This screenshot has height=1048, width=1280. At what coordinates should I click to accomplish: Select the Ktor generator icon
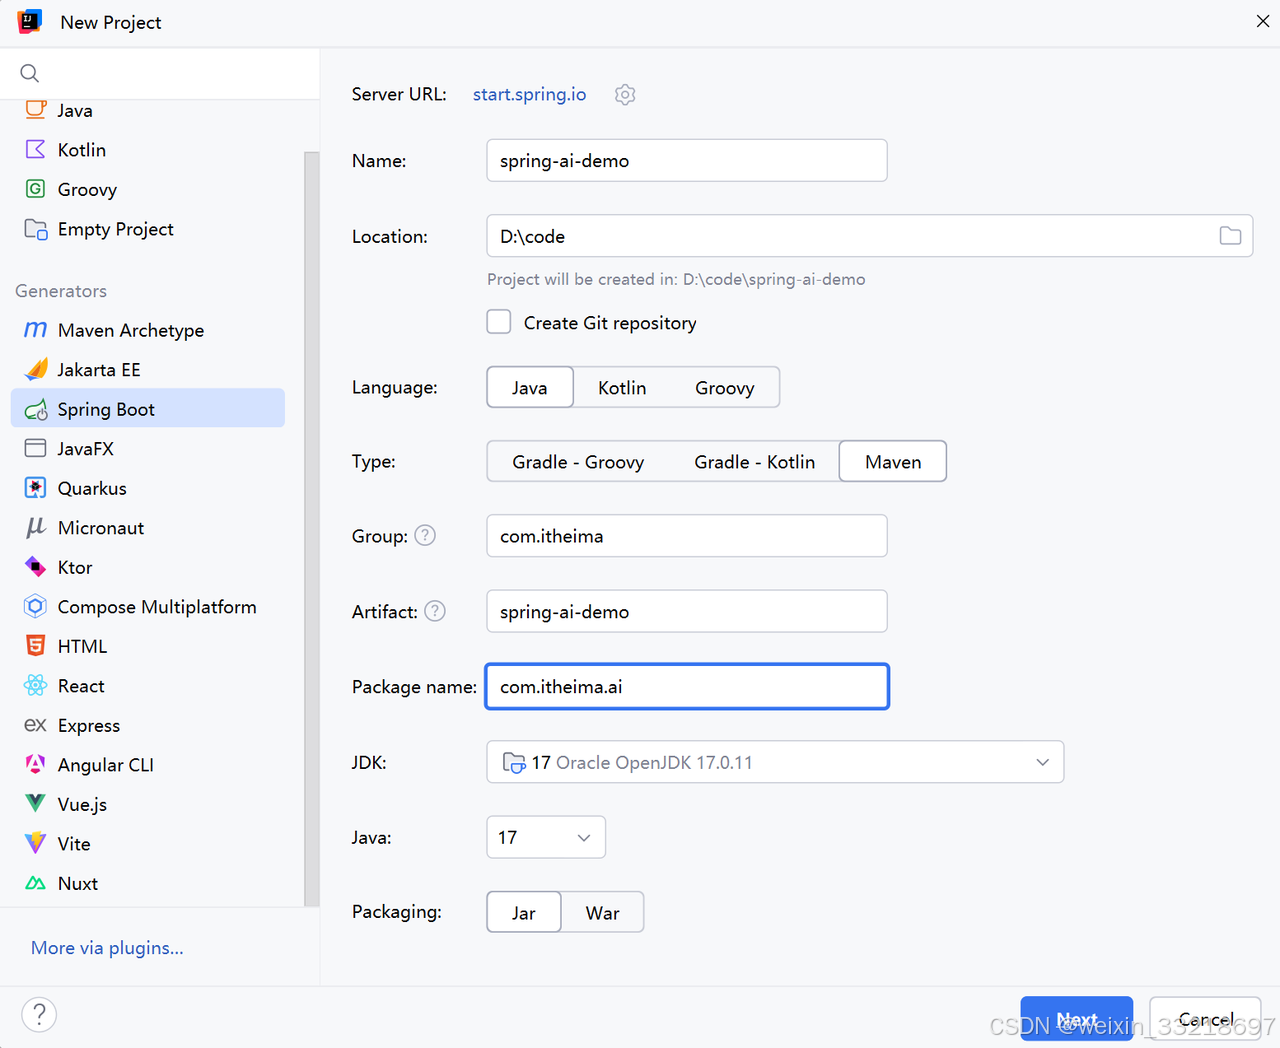(x=36, y=567)
